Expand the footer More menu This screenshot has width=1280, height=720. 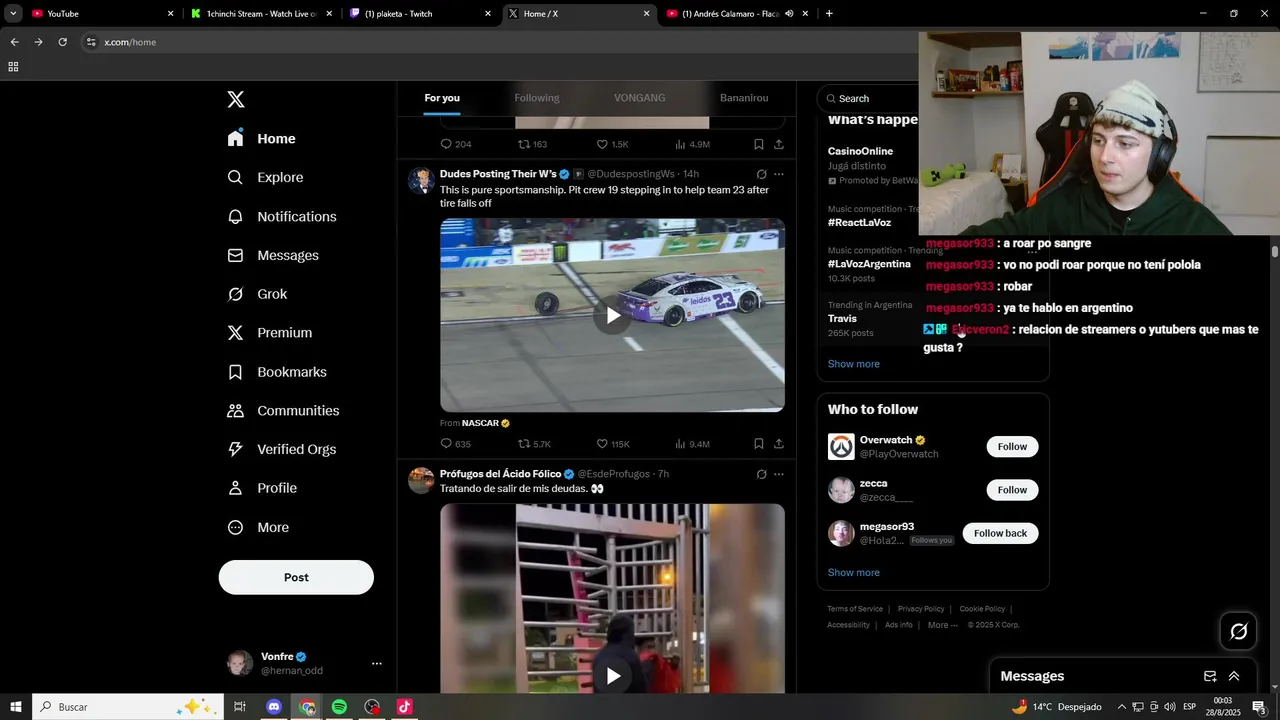click(x=943, y=625)
